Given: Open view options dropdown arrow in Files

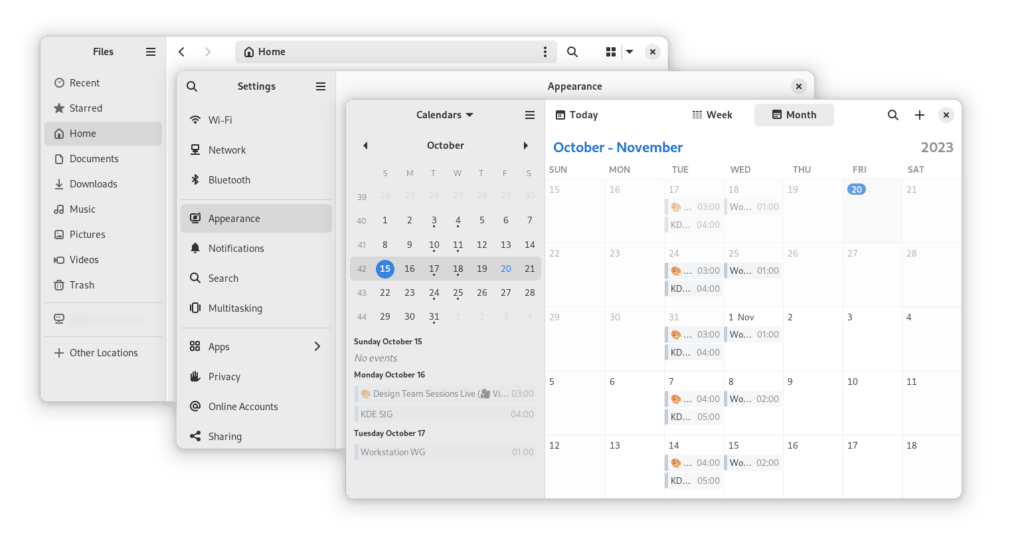Looking at the screenshot, I should tap(629, 52).
